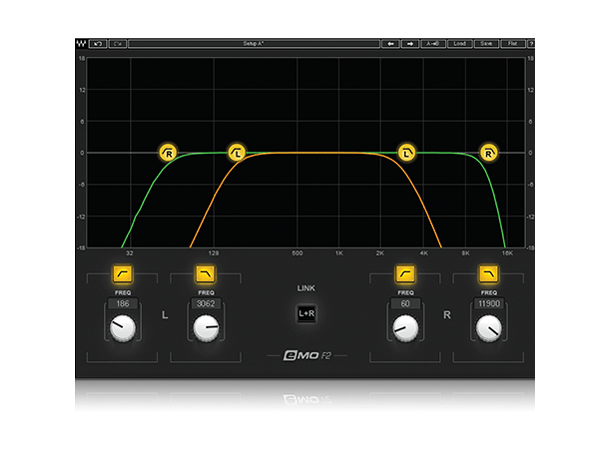Screen dimensions: 610x450
Task: Select the L low-pass graph marker
Action: [x=407, y=153]
